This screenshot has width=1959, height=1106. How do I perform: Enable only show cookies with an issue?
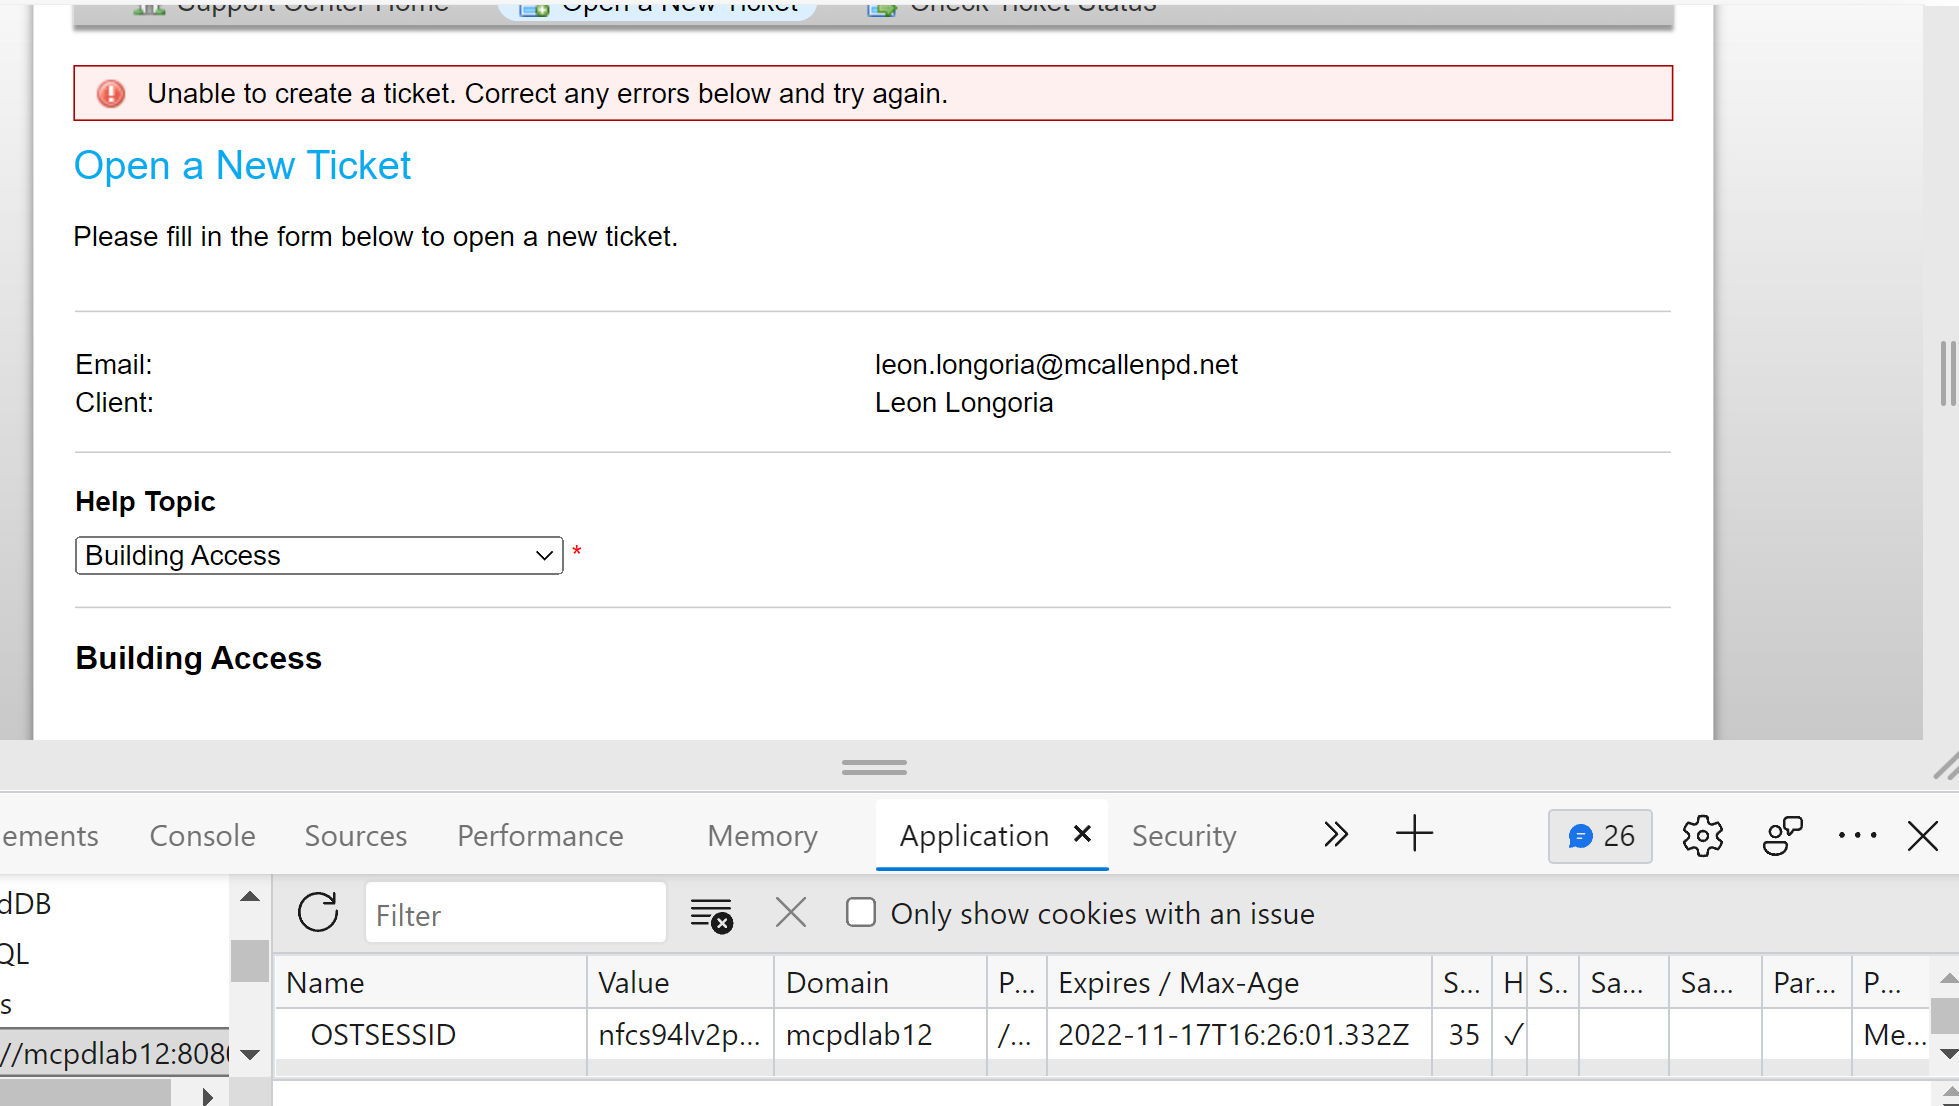point(861,913)
